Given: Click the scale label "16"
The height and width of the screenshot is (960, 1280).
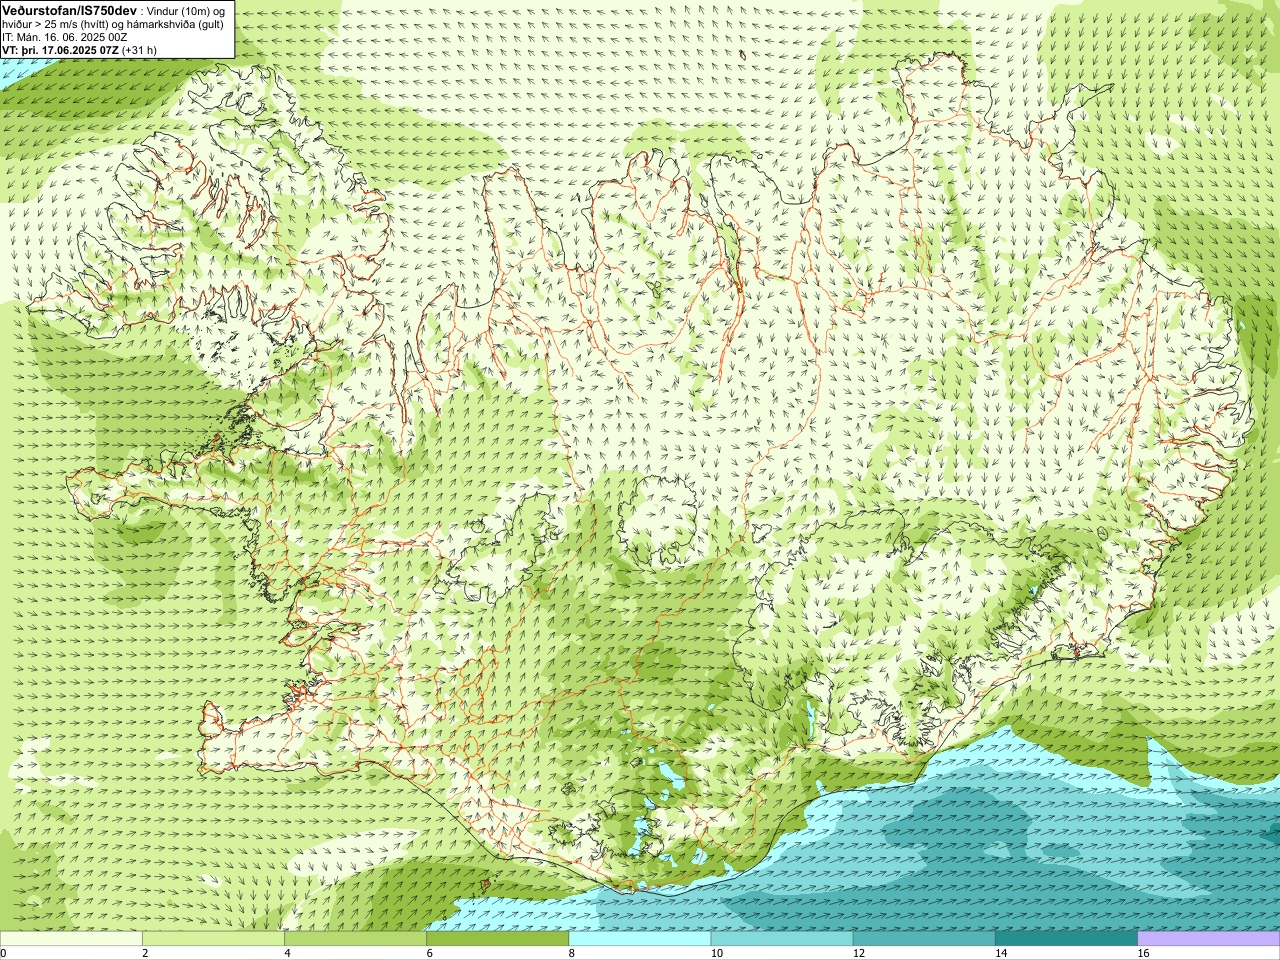Looking at the screenshot, I should click(1144, 953).
